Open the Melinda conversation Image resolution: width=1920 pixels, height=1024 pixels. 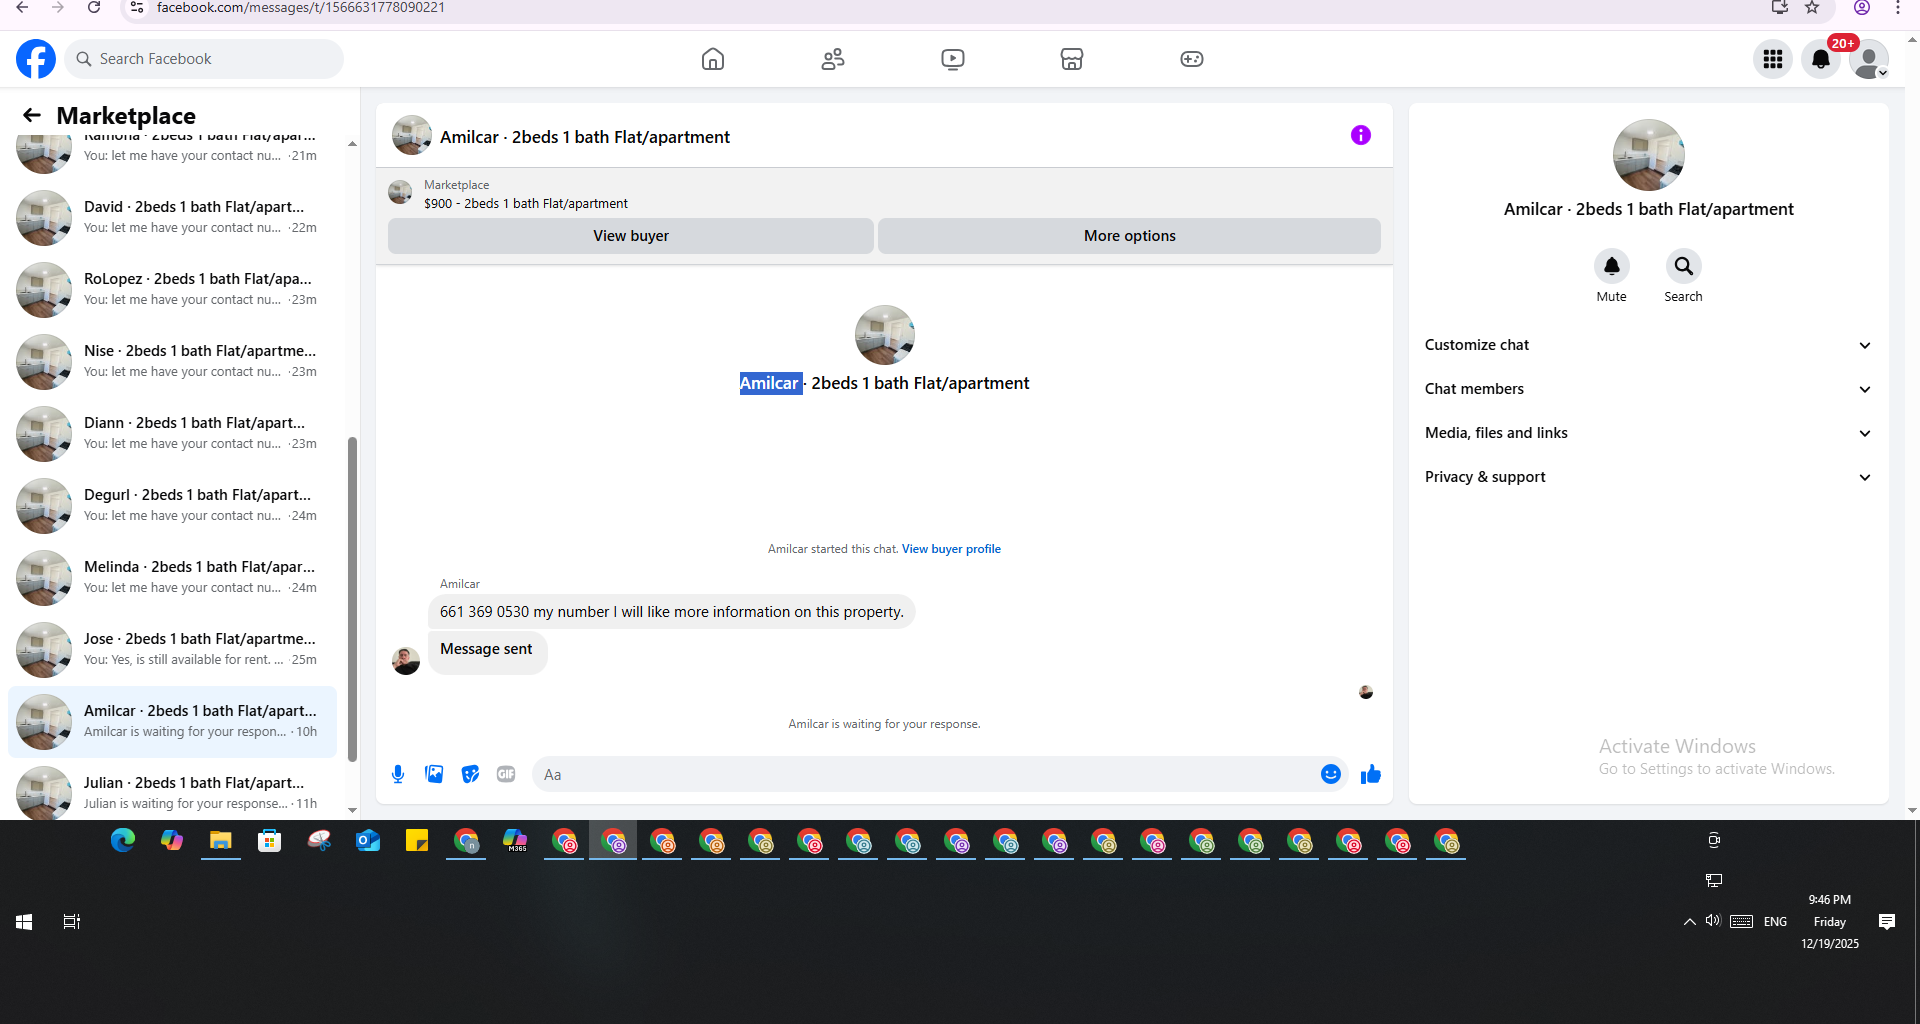pyautogui.click(x=172, y=577)
